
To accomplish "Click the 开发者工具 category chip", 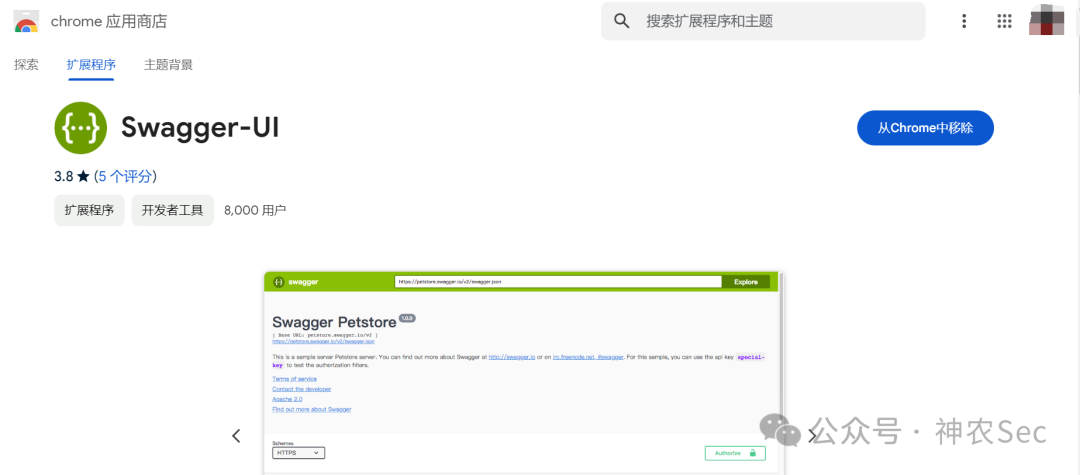I will coord(172,210).
